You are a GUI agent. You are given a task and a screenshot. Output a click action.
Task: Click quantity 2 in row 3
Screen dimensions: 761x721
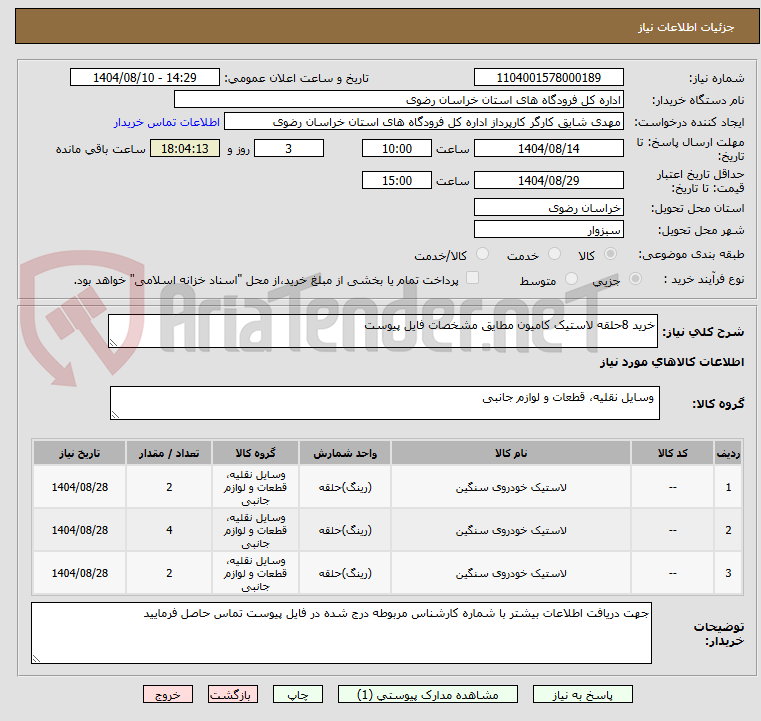pos(169,573)
